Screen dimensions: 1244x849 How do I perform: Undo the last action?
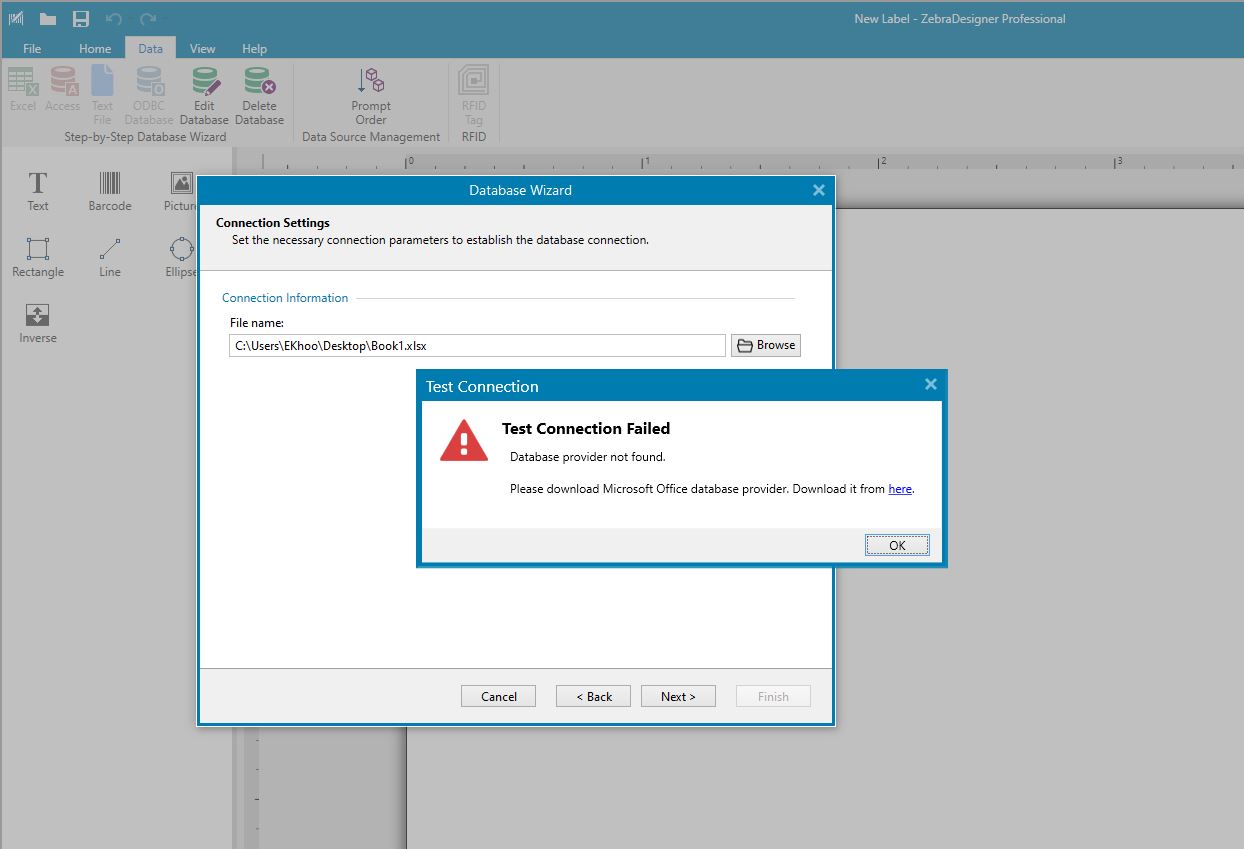tap(114, 19)
